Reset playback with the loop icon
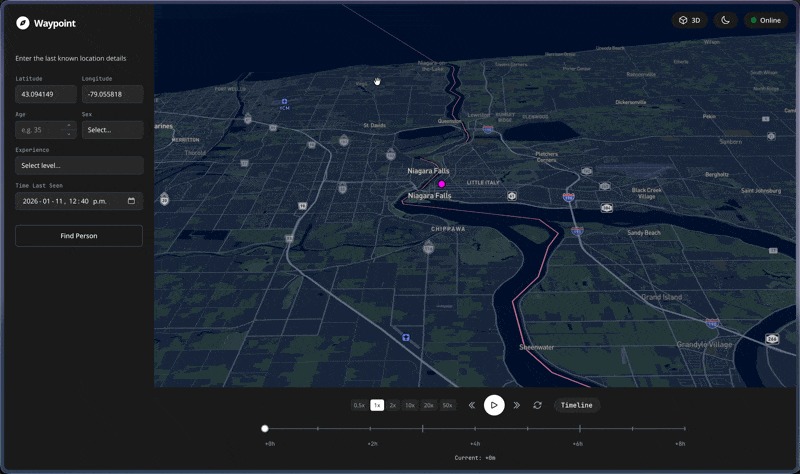This screenshot has width=800, height=474. point(537,405)
